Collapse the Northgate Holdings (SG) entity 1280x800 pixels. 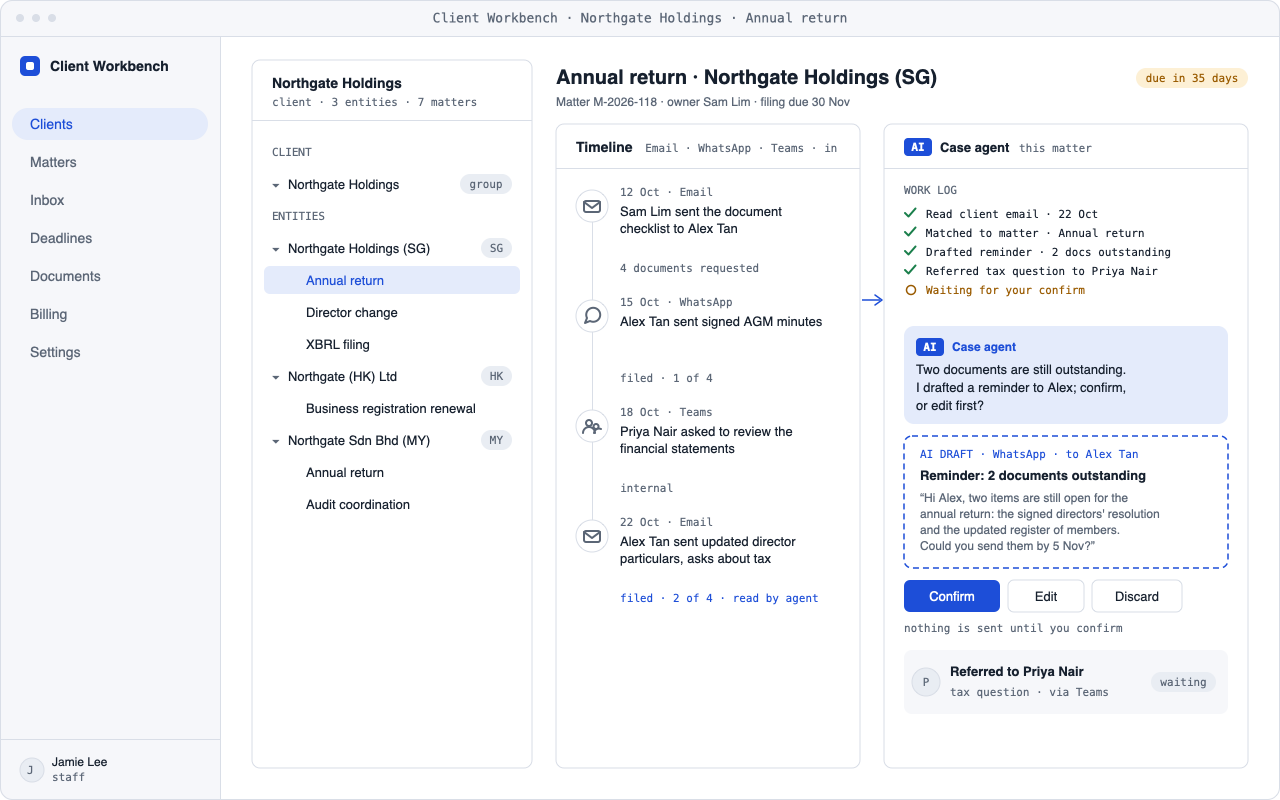click(276, 249)
